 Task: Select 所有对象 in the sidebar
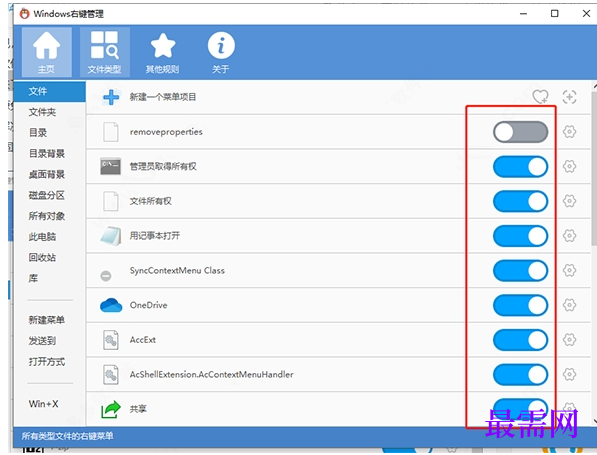47,216
